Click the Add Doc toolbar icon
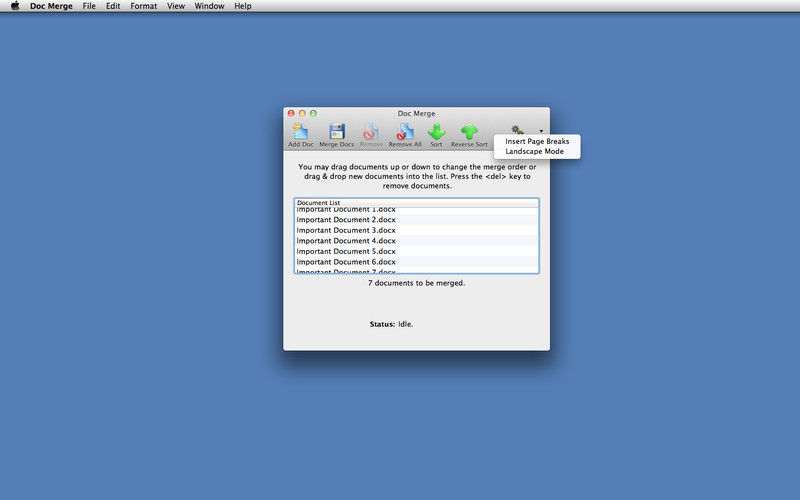This screenshot has height=500, width=800. pos(301,132)
